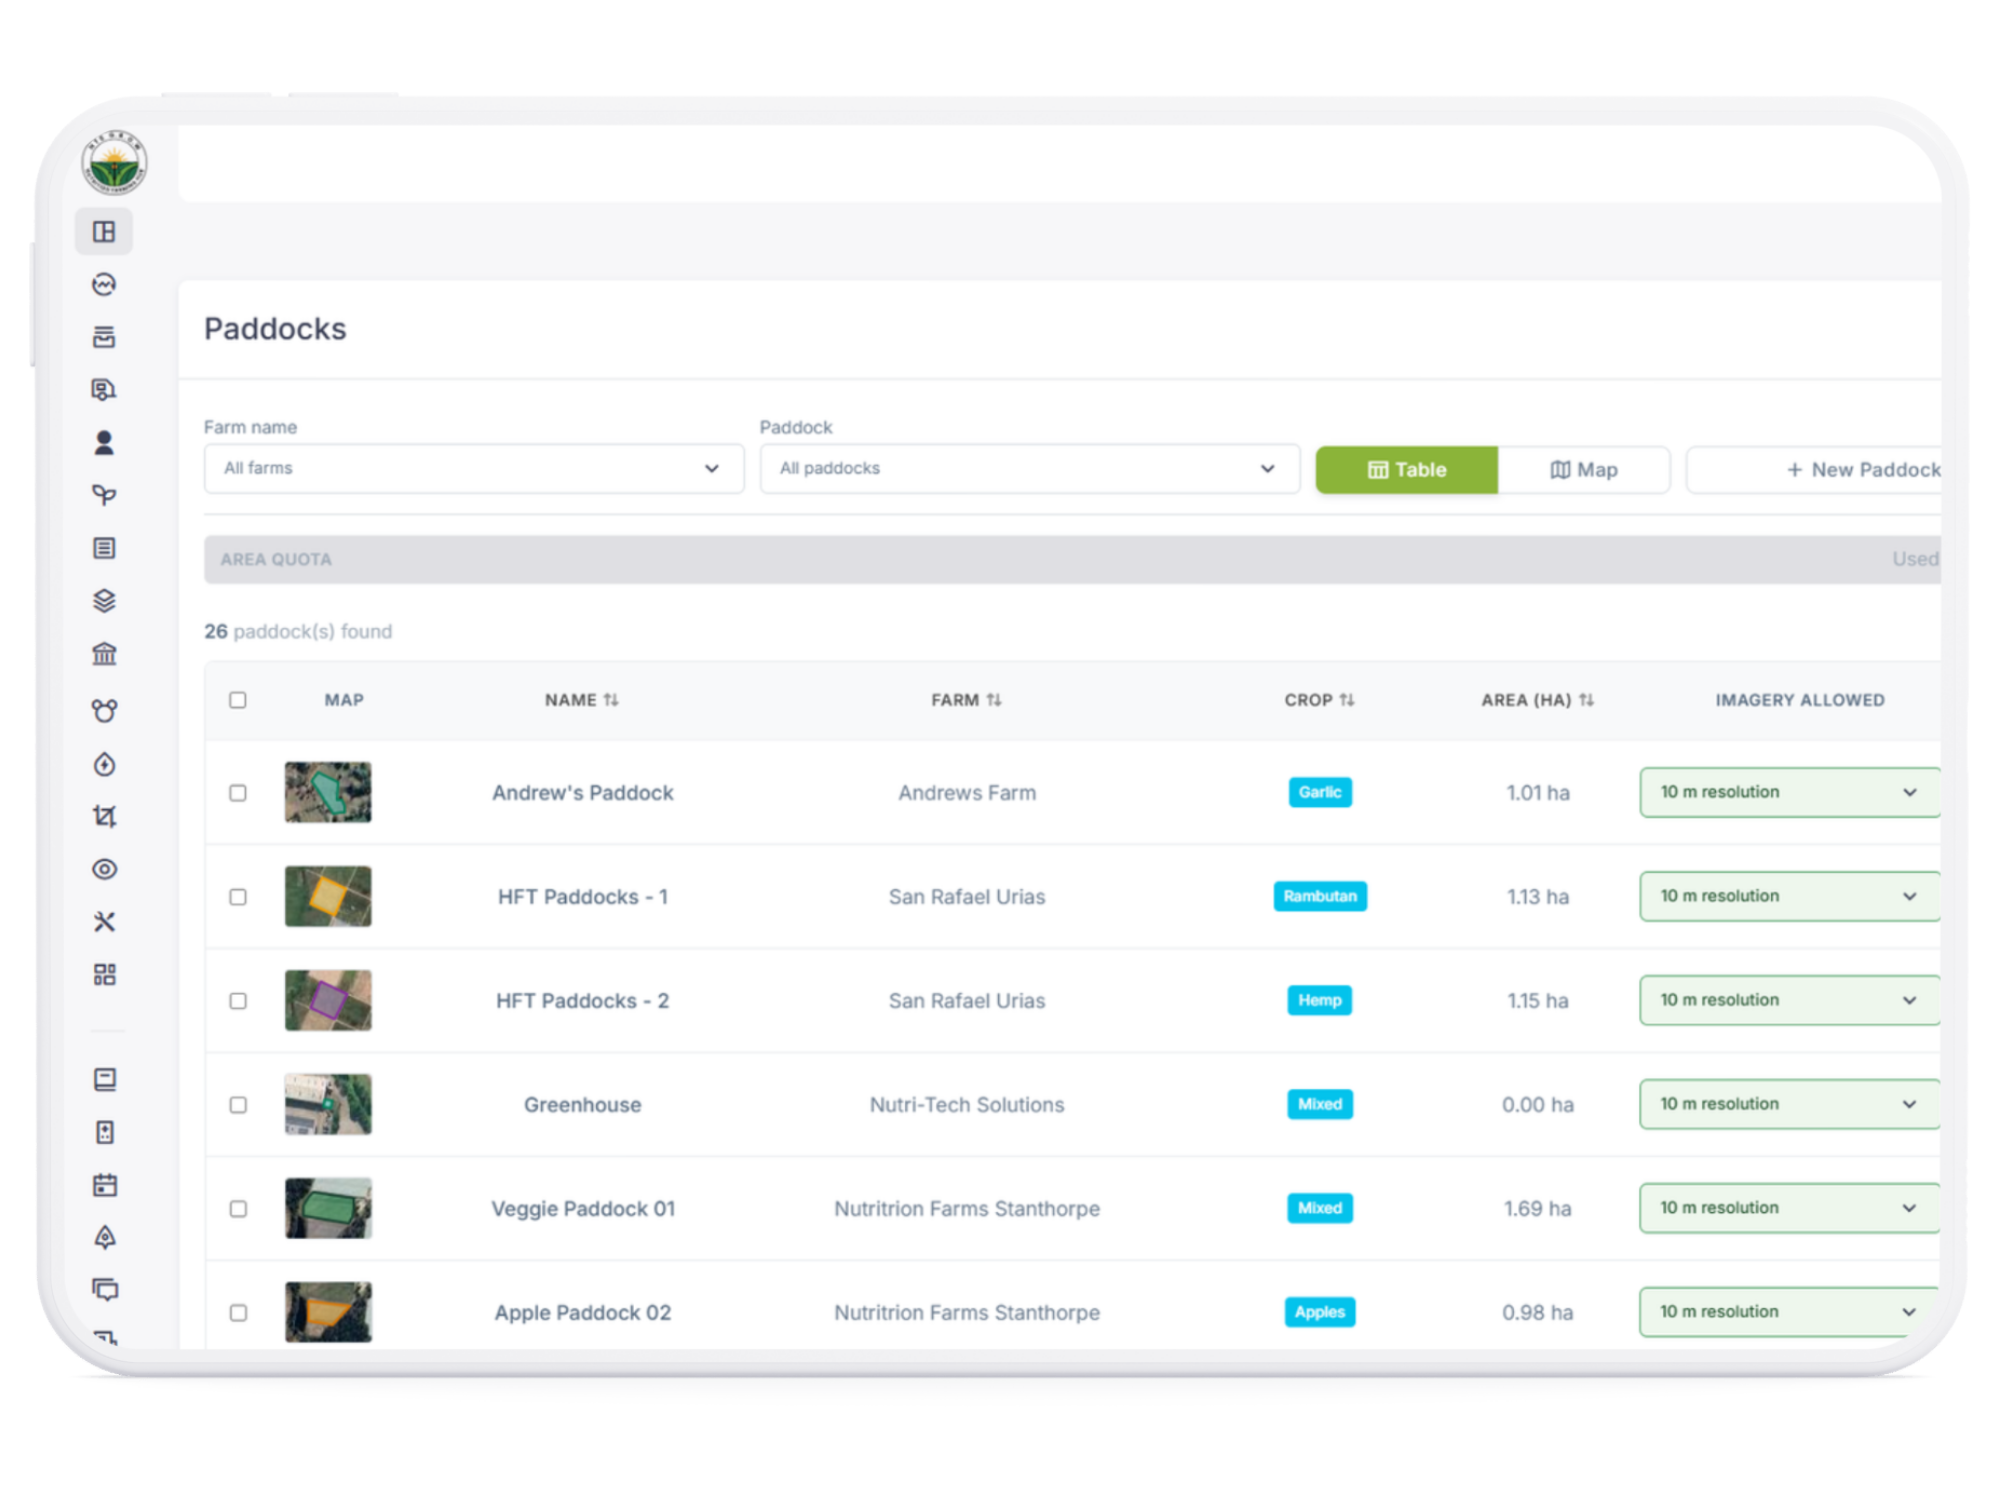2000x1500 pixels.
Task: Open the Greenhouse paddock name link
Action: (583, 1105)
